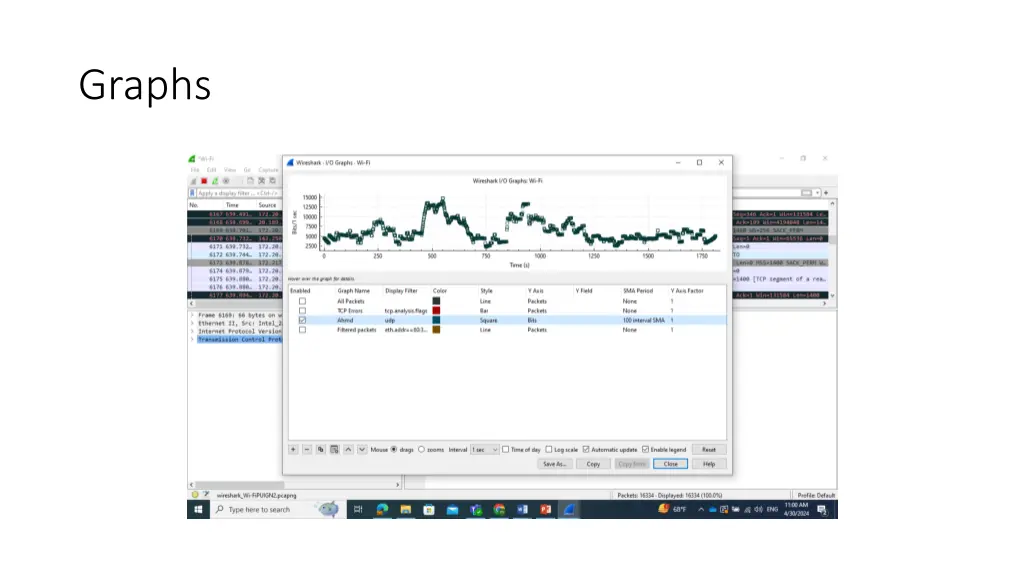
Task: Open the Mail app from the taskbar
Action: click(453, 509)
